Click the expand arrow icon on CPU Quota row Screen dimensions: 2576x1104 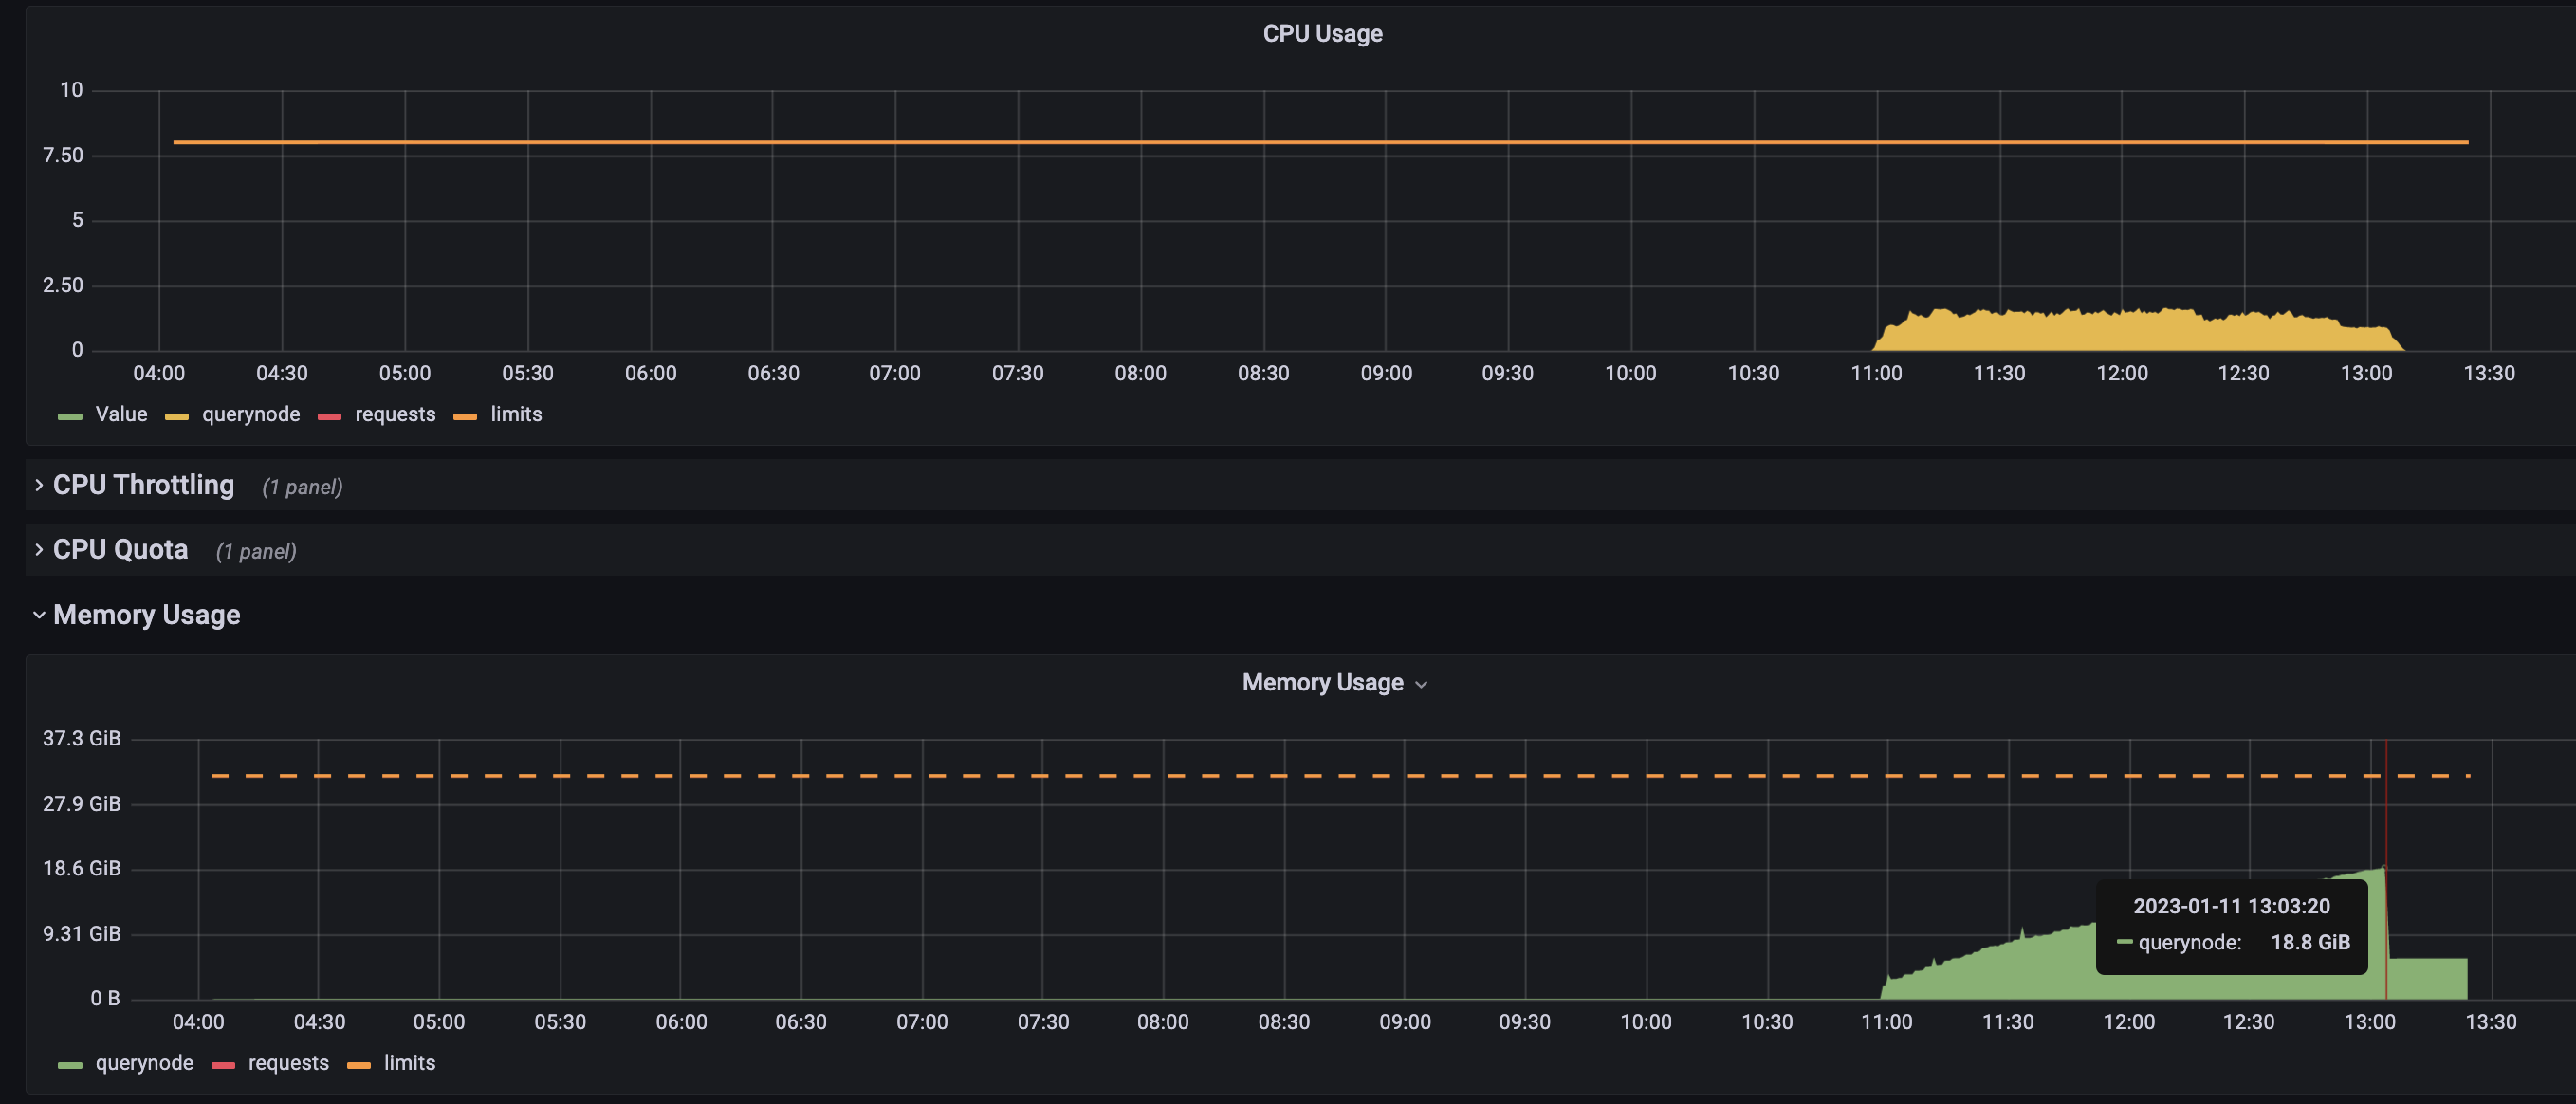click(x=38, y=549)
